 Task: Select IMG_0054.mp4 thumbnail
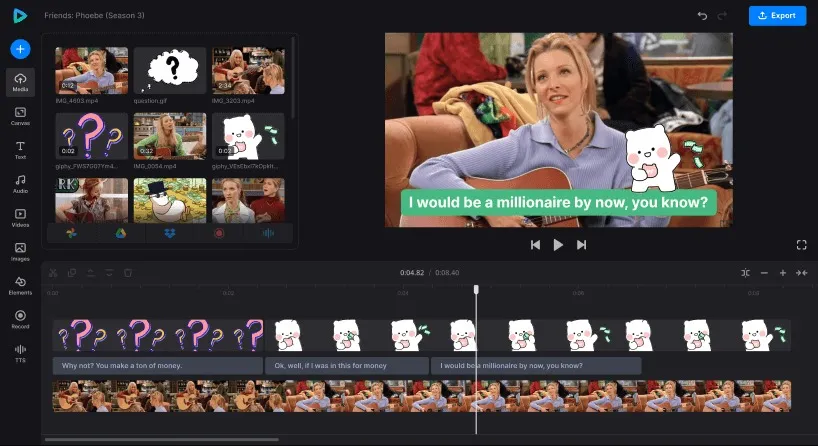[170, 136]
